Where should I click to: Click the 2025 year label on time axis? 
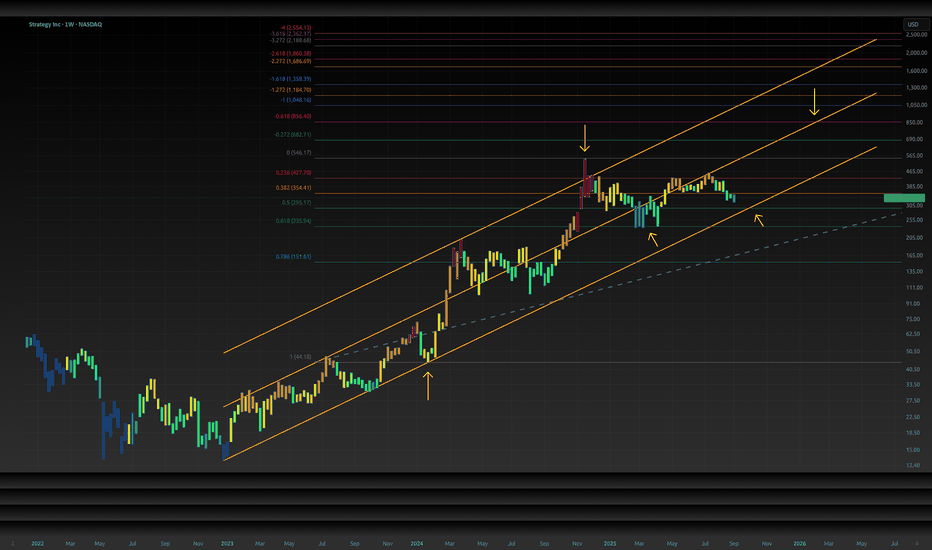tap(610, 543)
